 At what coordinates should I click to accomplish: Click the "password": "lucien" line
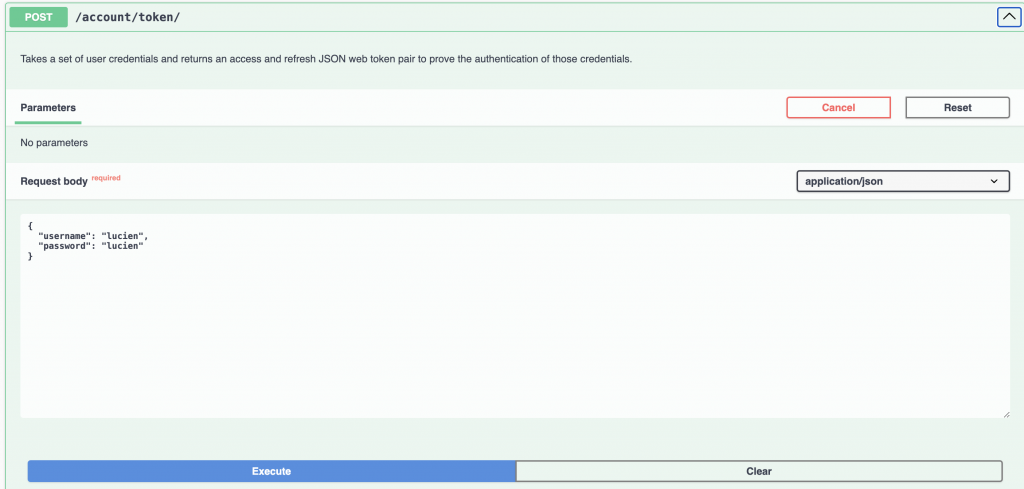coord(91,246)
